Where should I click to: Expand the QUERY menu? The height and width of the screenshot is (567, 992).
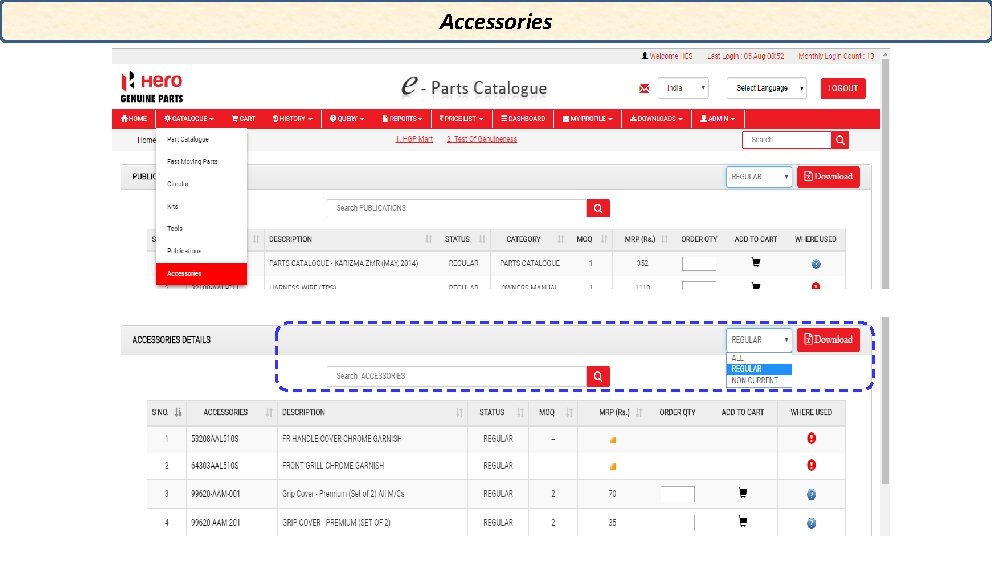pos(347,119)
